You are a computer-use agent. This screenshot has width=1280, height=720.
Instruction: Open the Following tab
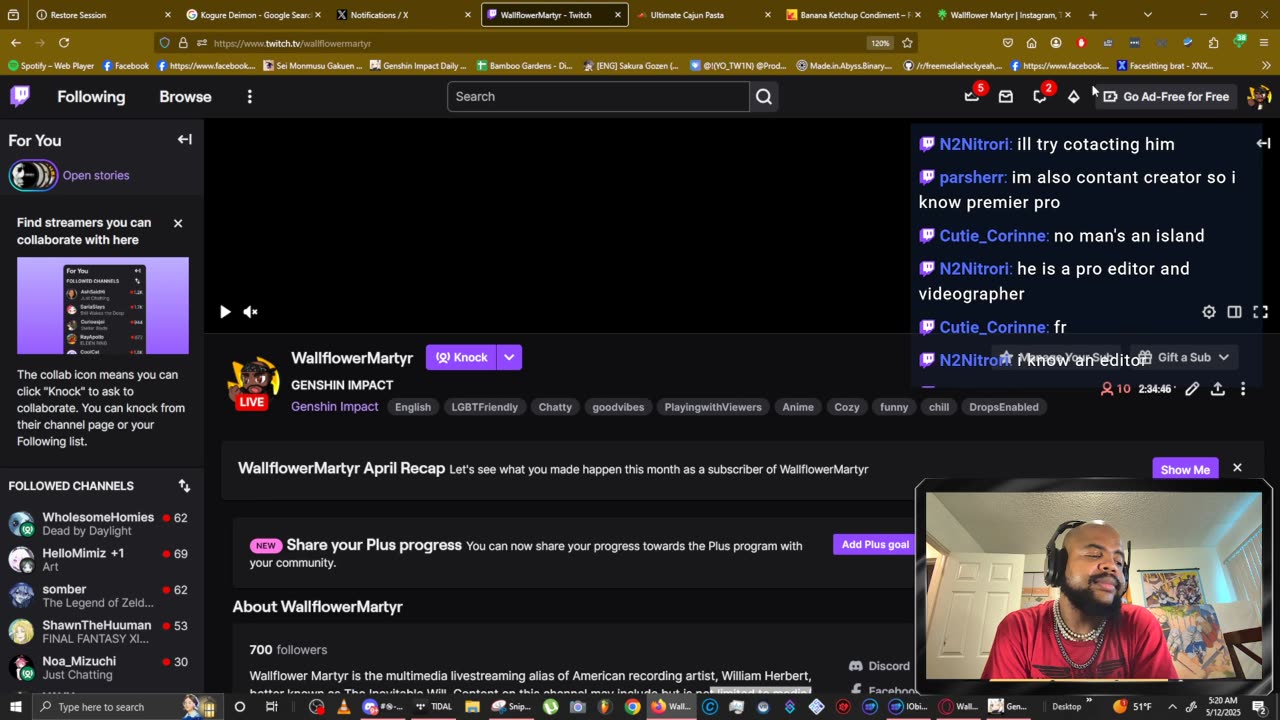[x=91, y=97]
